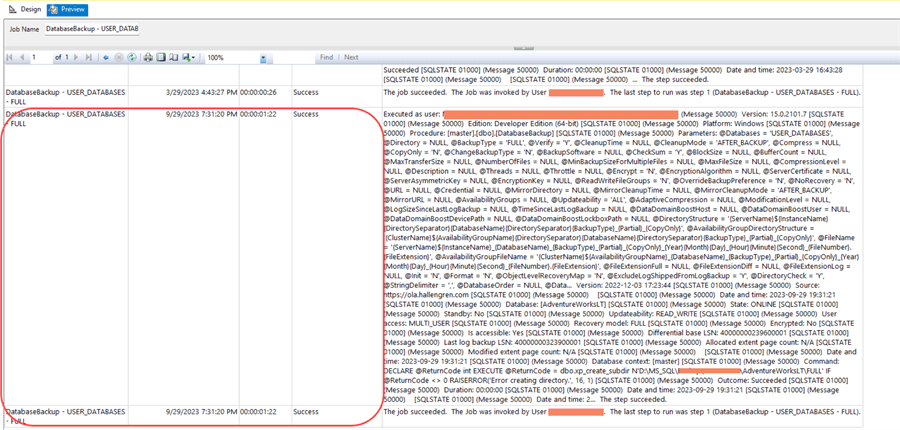This screenshot has height=430, width=900.
Task: Switch to the Preview tab
Action: [x=67, y=8]
